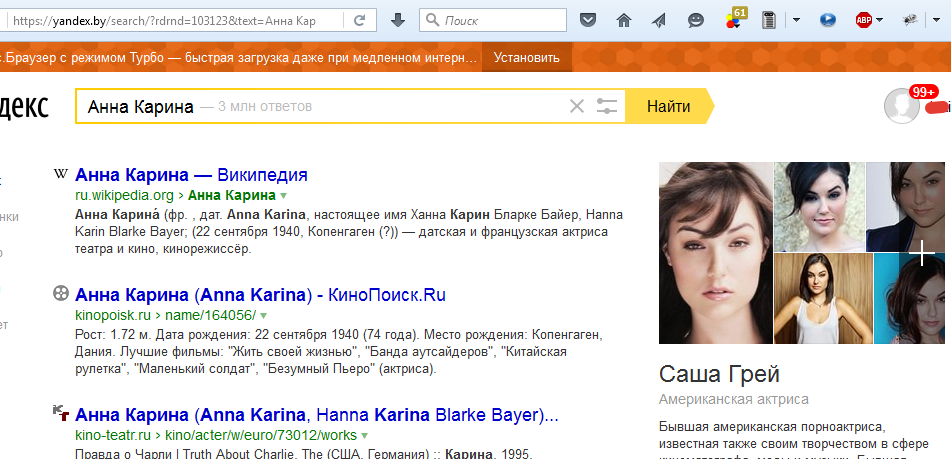Click ru.wikipedia.org green URL
Viewport: 951px width, 459px height.
124,195
